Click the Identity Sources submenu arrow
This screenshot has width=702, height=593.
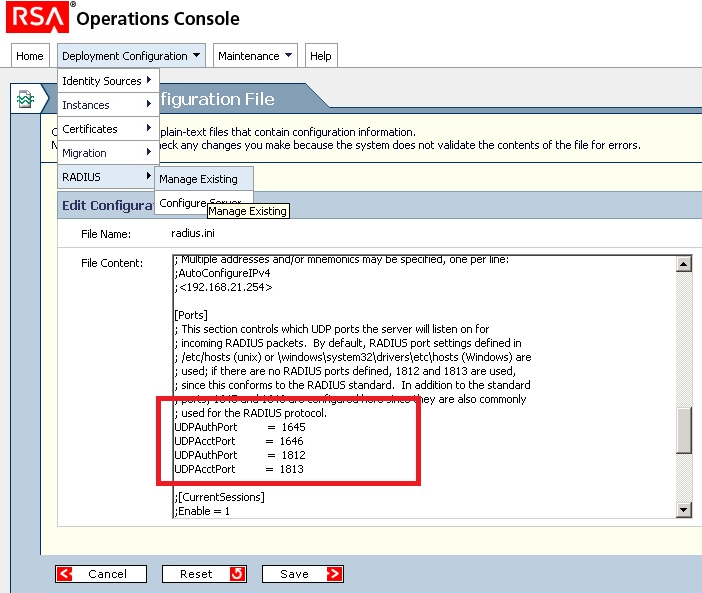point(149,80)
